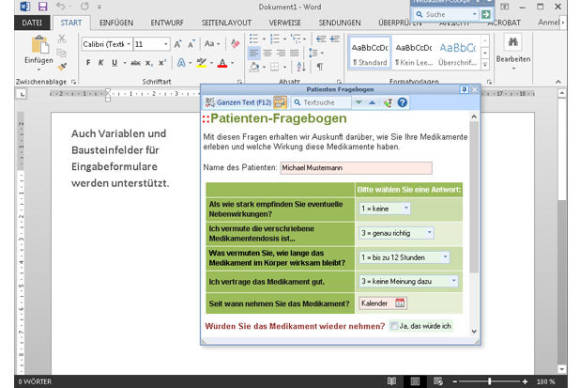Check 'Ja, das würde ich' checkbox
Screen dimensions: 580x388
click(x=394, y=326)
